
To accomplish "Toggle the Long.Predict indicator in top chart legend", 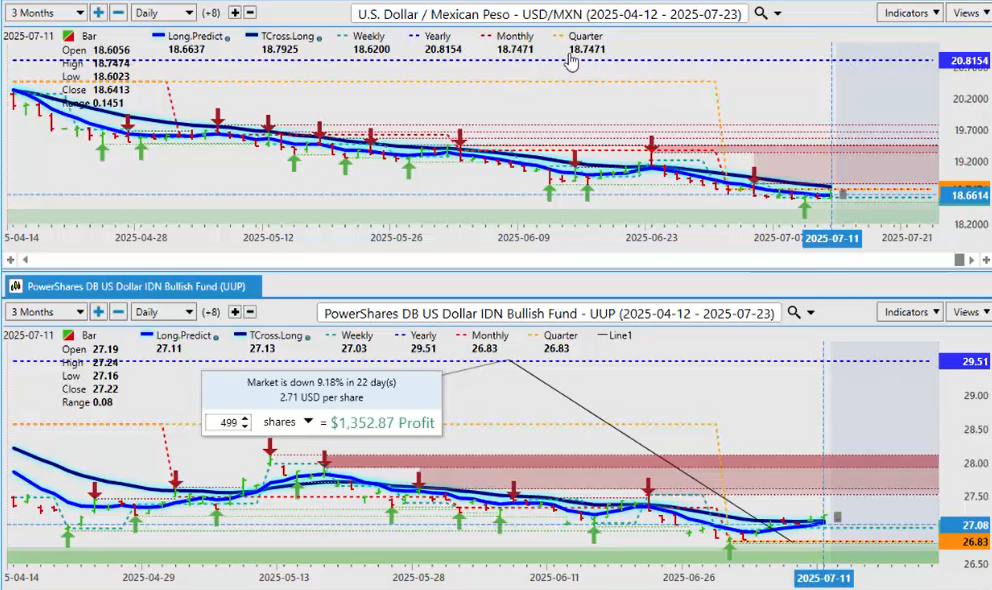I will click(186, 36).
